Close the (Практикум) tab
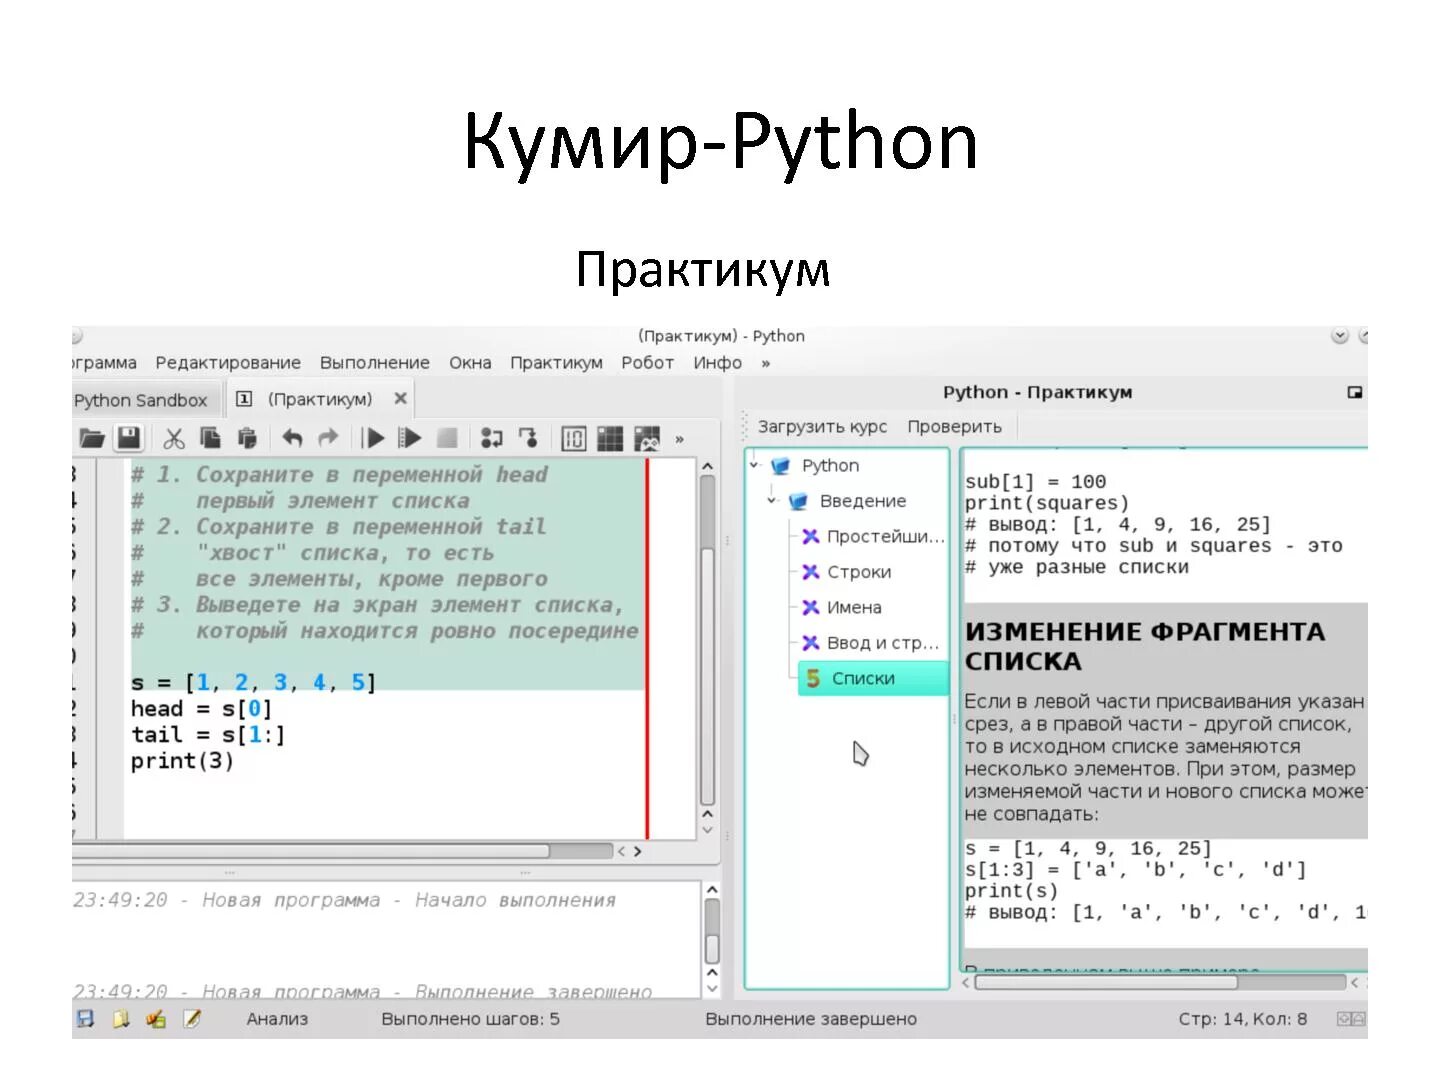This screenshot has width=1440, height=1080. click(x=400, y=398)
